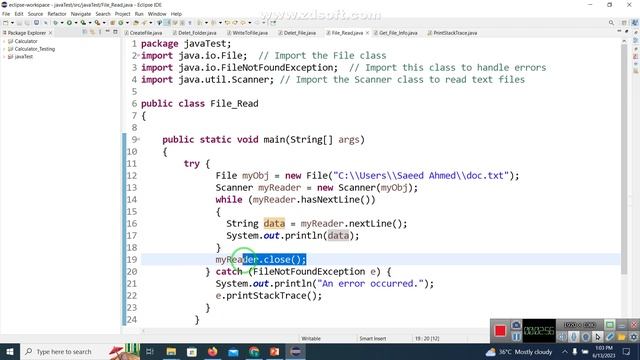This screenshot has width=640, height=360.
Task: Open the Debug dropdown arrow
Action: coord(62,23)
